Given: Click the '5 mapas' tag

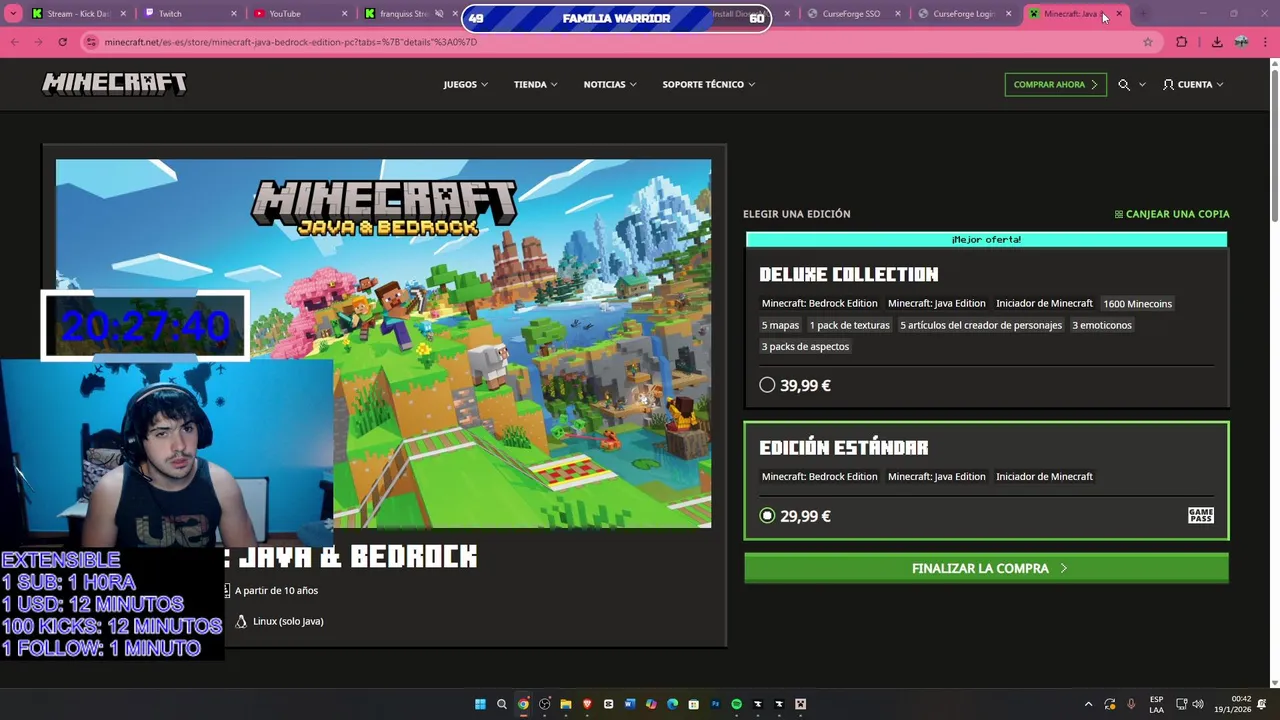Looking at the screenshot, I should [x=780, y=325].
